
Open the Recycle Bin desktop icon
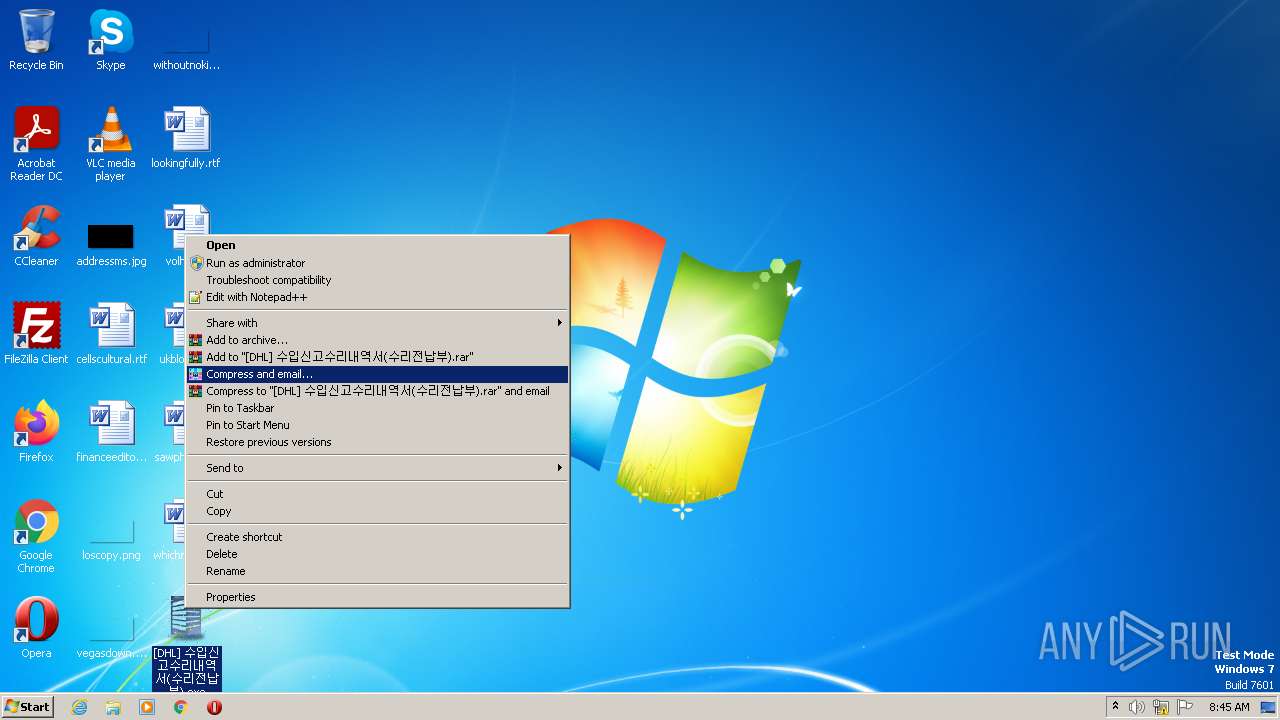pyautogui.click(x=36, y=40)
